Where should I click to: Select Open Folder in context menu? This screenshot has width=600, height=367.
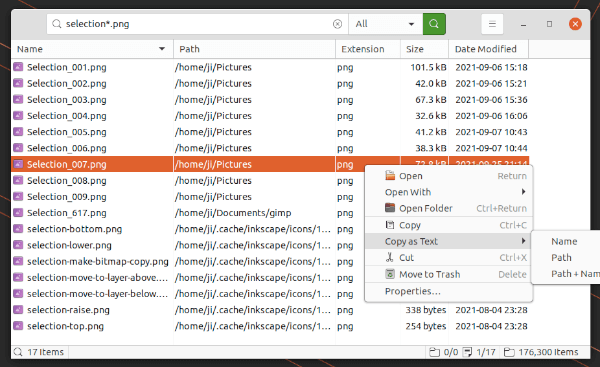coord(448,208)
